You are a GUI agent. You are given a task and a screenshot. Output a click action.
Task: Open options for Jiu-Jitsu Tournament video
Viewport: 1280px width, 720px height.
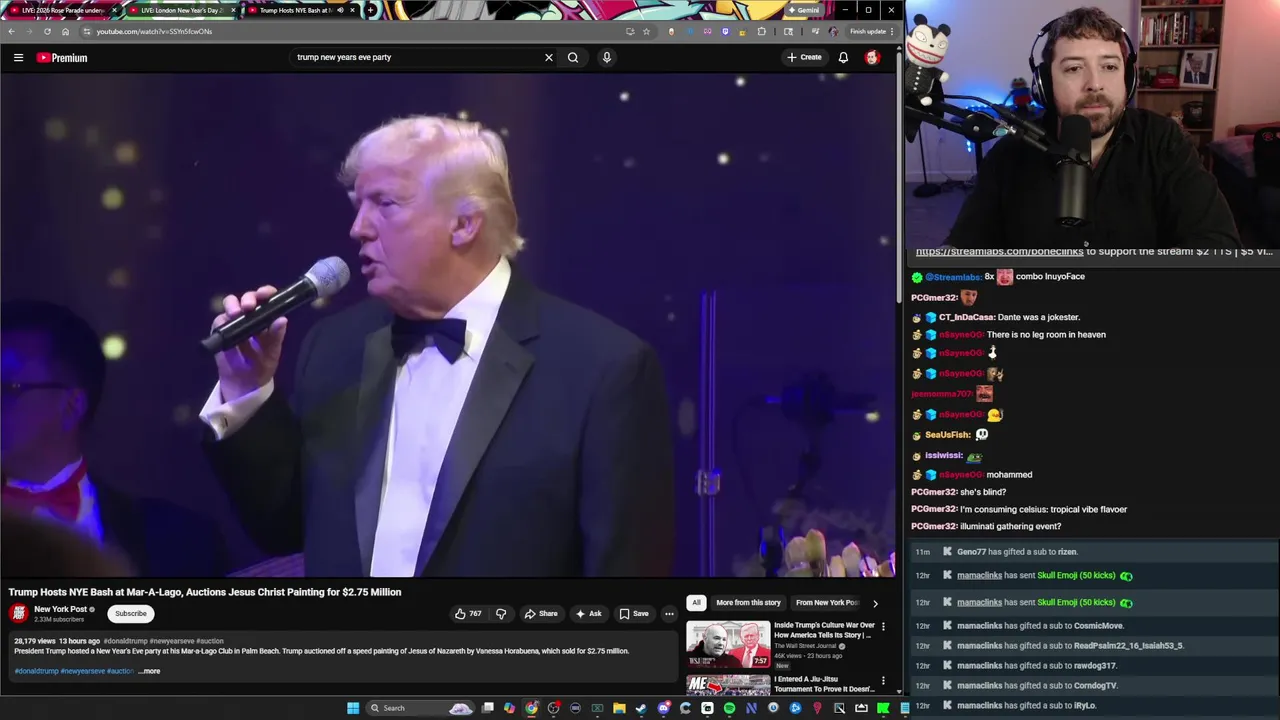[x=883, y=680]
